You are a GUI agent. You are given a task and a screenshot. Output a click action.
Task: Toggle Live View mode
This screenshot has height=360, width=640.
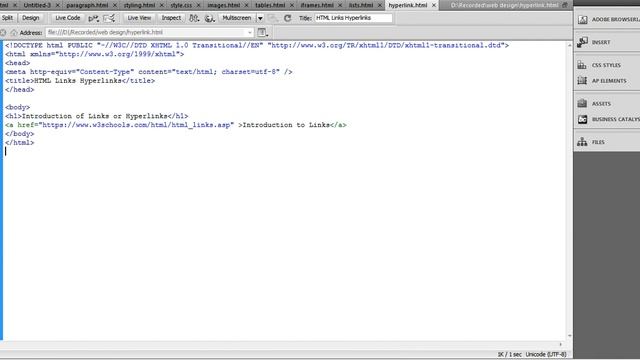(139, 18)
